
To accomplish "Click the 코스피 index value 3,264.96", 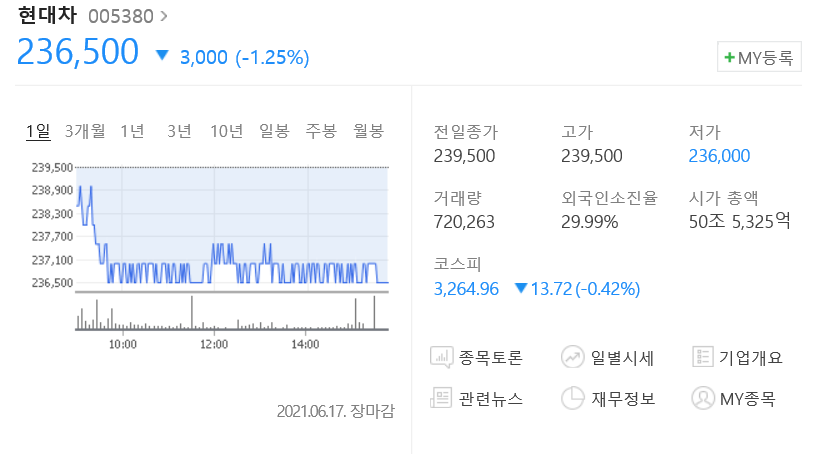I will [x=466, y=288].
